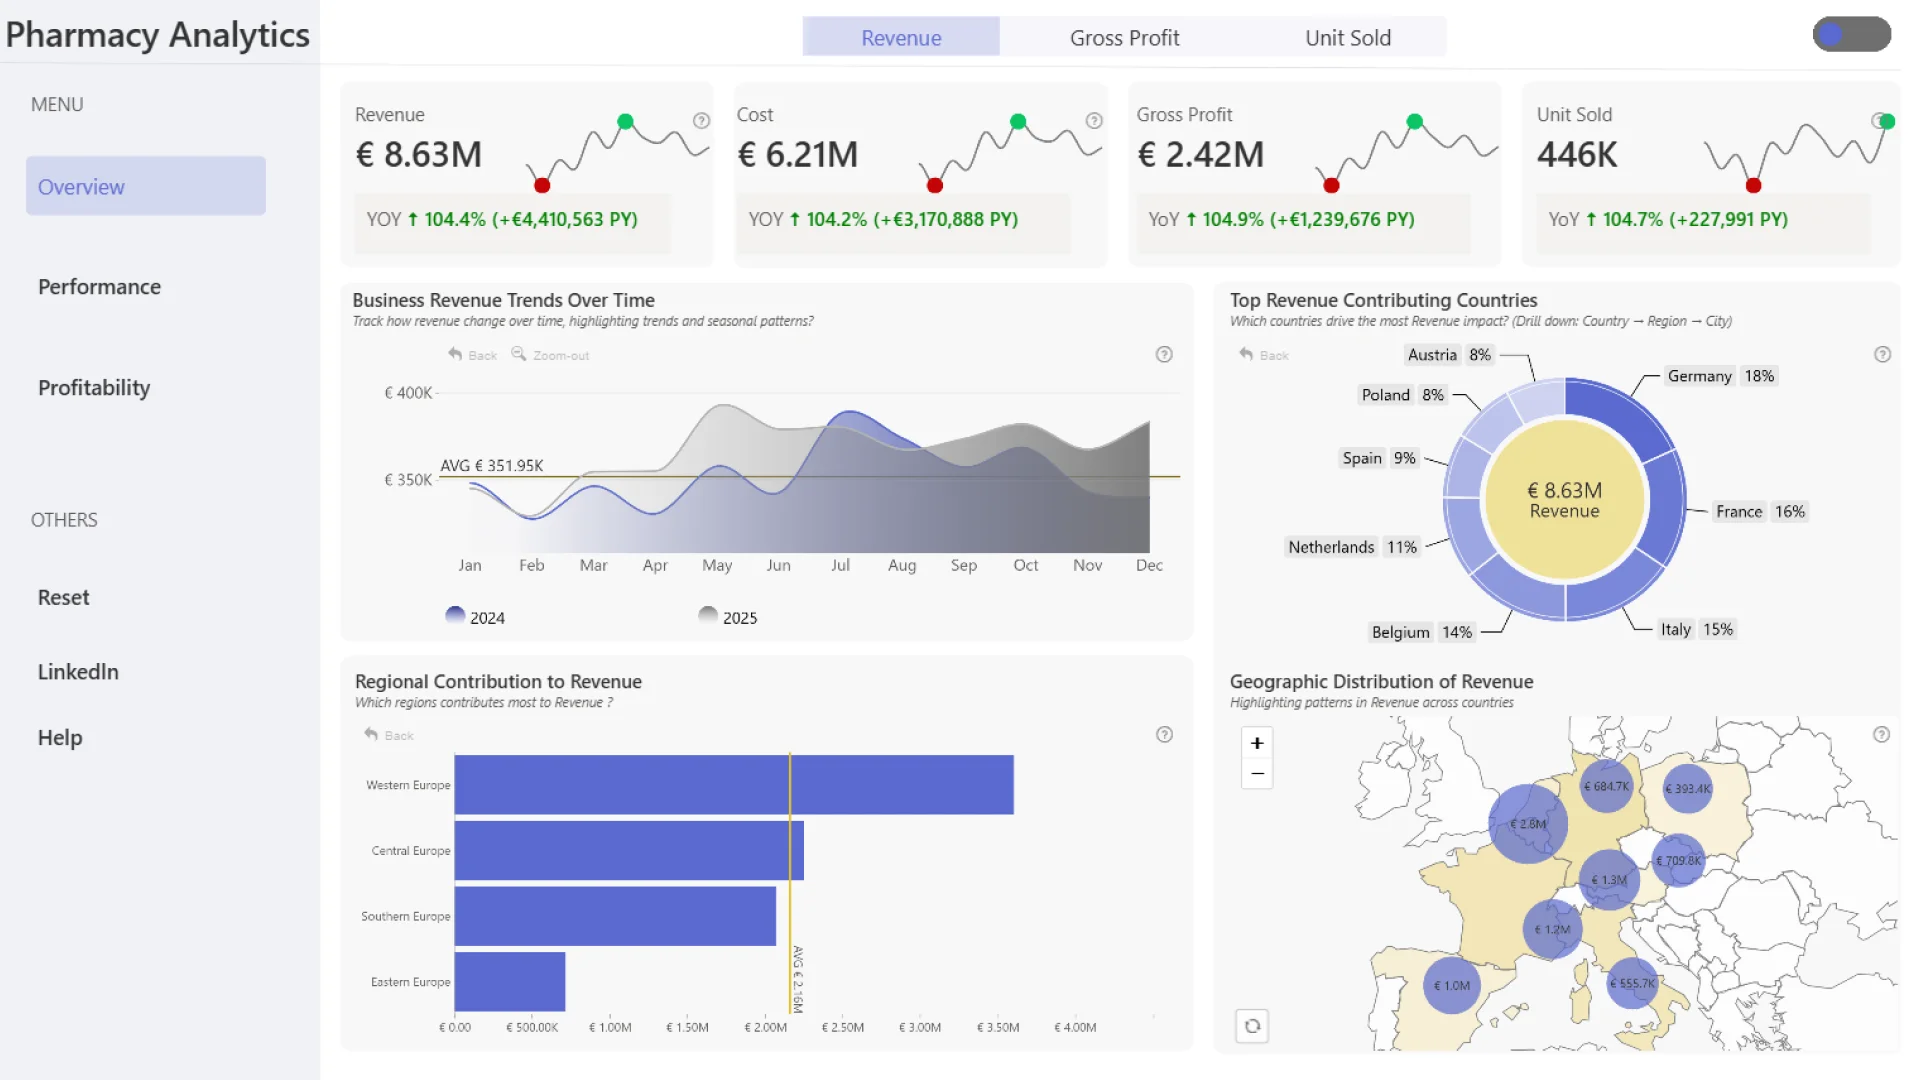The image size is (1920, 1080).
Task: Click help icon on Cost card
Action: [1094, 121]
